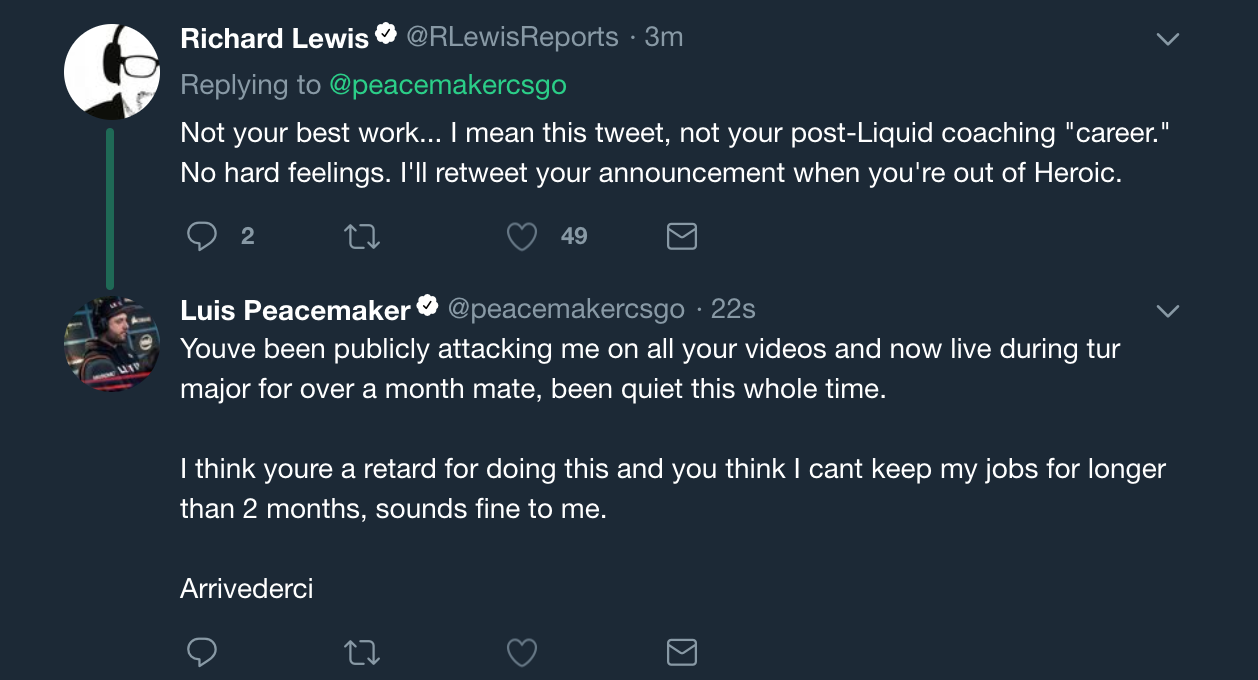Viewport: 1258px width, 680px height.
Task: Like Richard Lewis's tweet
Action: 522,236
